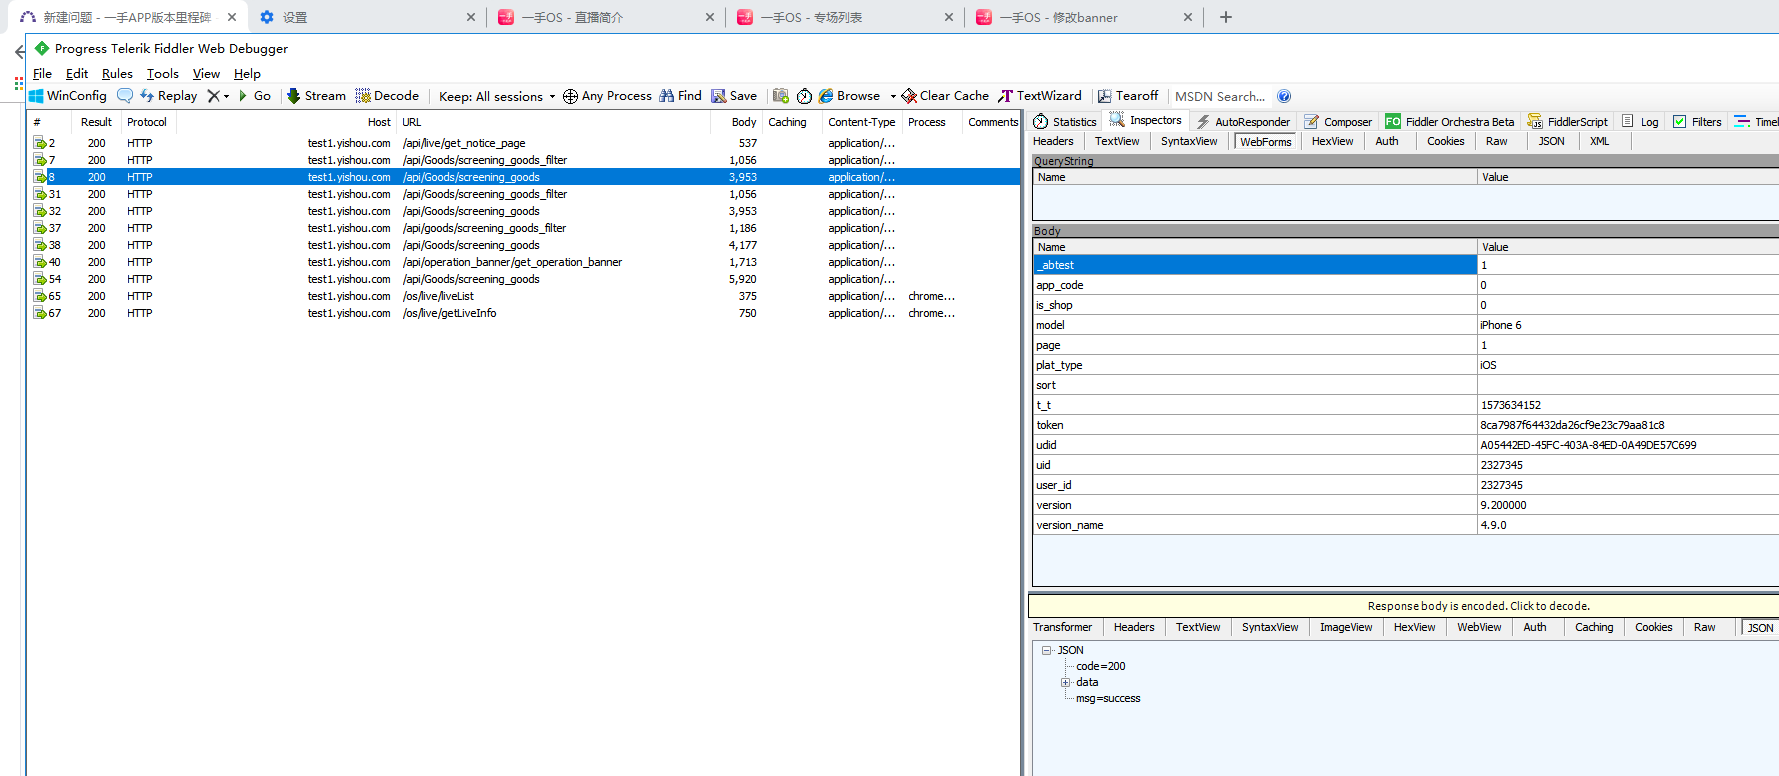The image size is (1779, 776).
Task: Toggle the Filters tab checkbox
Action: coord(1680,122)
